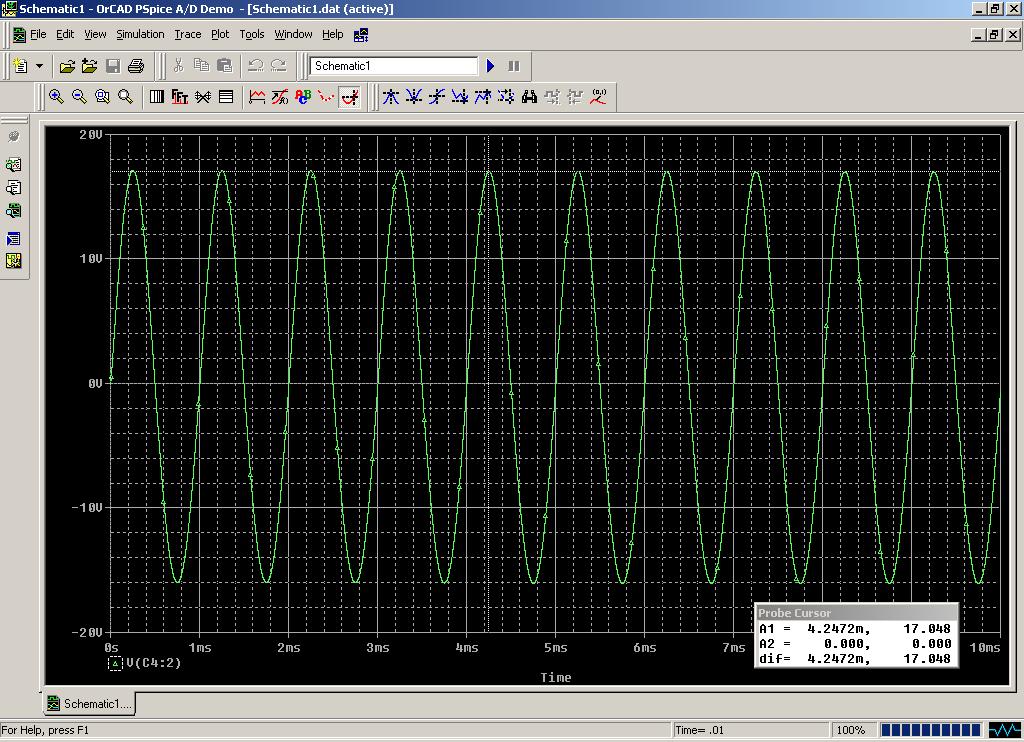The width and height of the screenshot is (1024, 742).
Task: Click the Cursor Max icon
Action: (483, 97)
